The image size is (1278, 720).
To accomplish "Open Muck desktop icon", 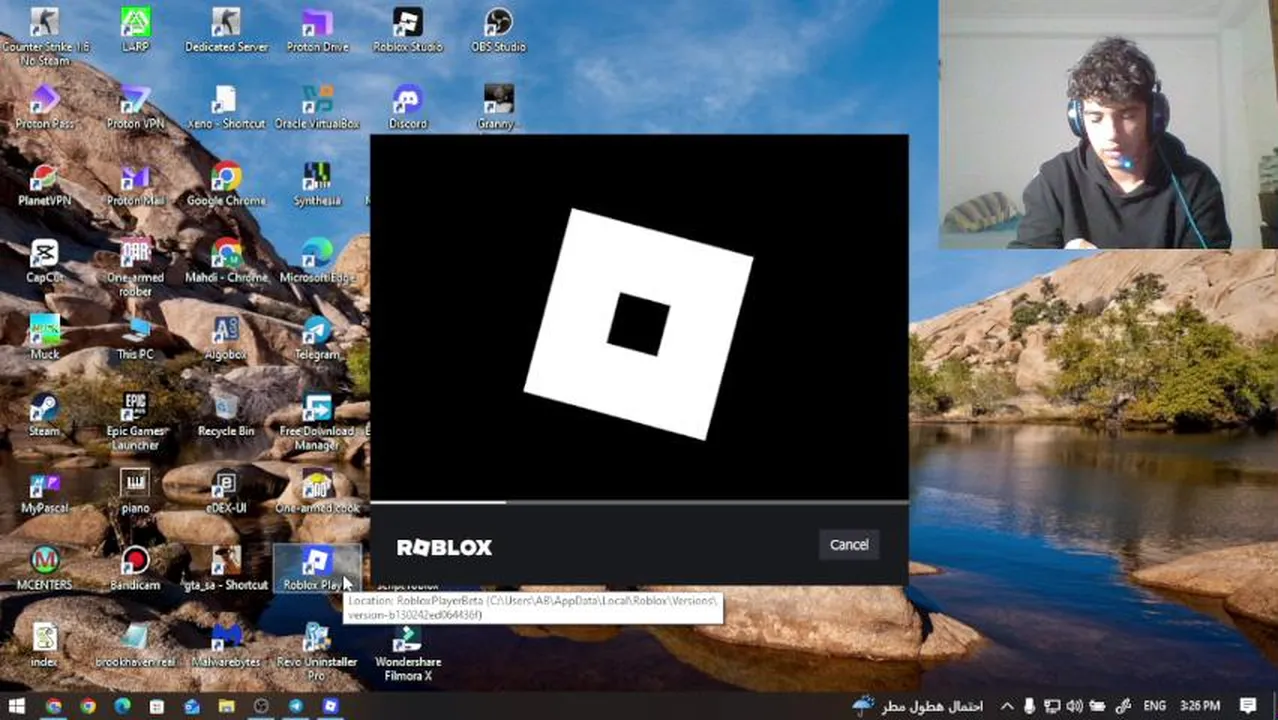I will (x=45, y=337).
